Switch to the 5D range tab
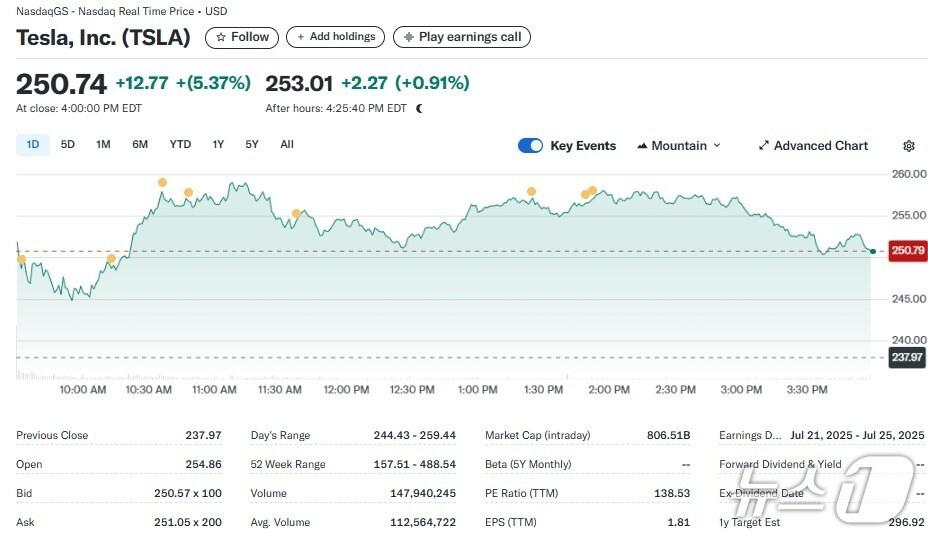Screen dimensions: 928x537 tap(68, 144)
